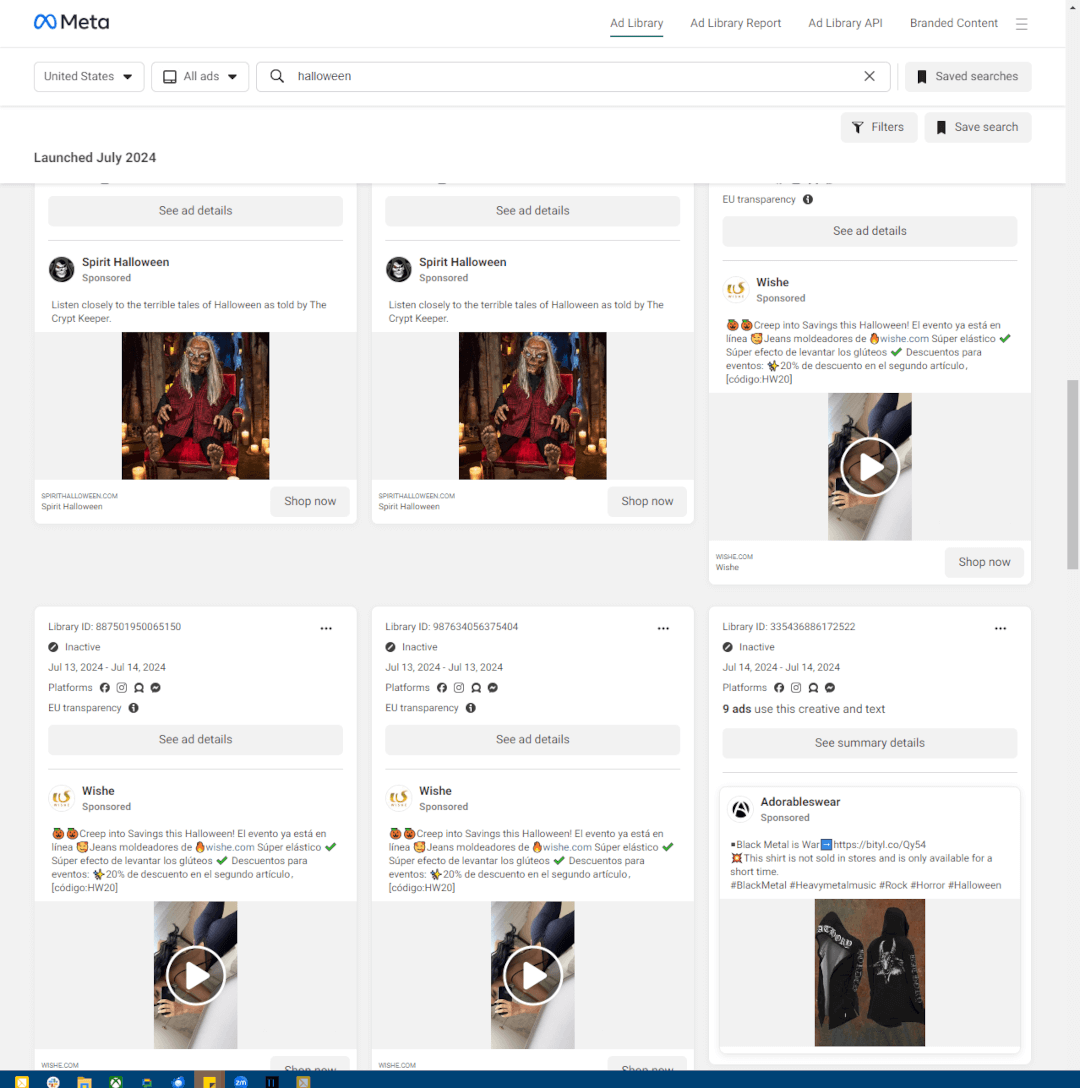Screen dimensions: 1080x1088
Task: See ad details for Library ID 987634056375404
Action: (532, 740)
